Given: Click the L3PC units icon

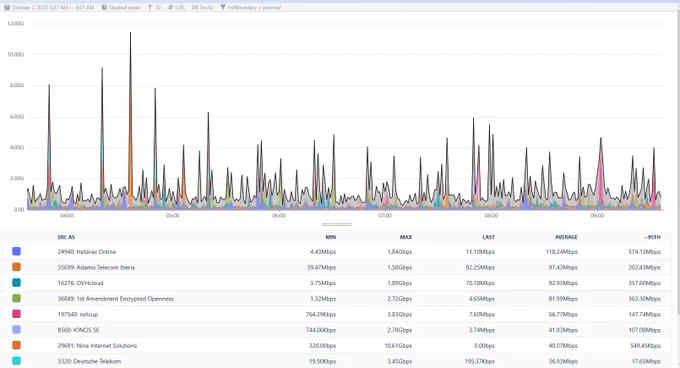Looking at the screenshot, I should [170, 7].
